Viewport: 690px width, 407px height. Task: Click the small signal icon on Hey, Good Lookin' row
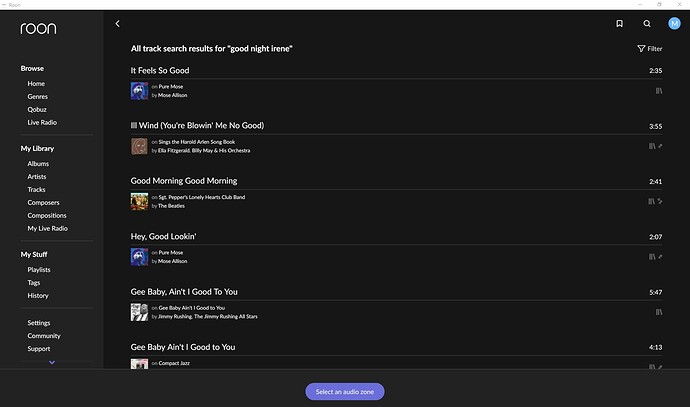click(660, 257)
